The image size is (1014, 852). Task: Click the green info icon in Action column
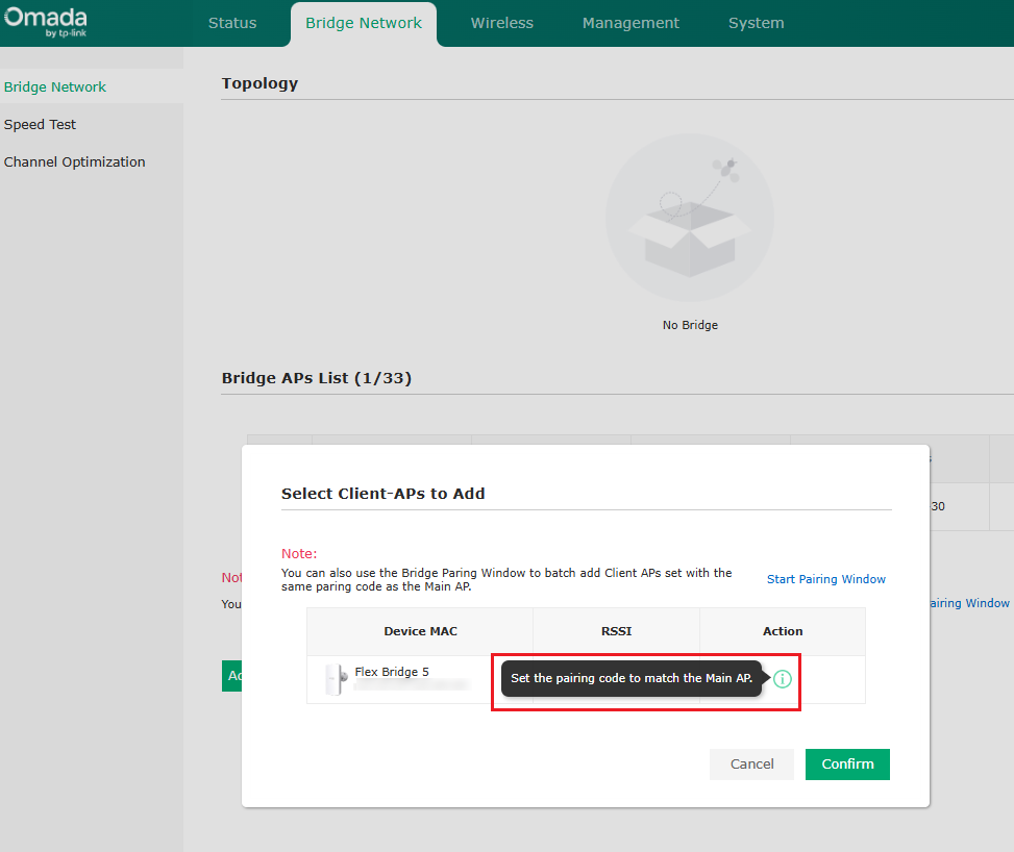tap(782, 679)
